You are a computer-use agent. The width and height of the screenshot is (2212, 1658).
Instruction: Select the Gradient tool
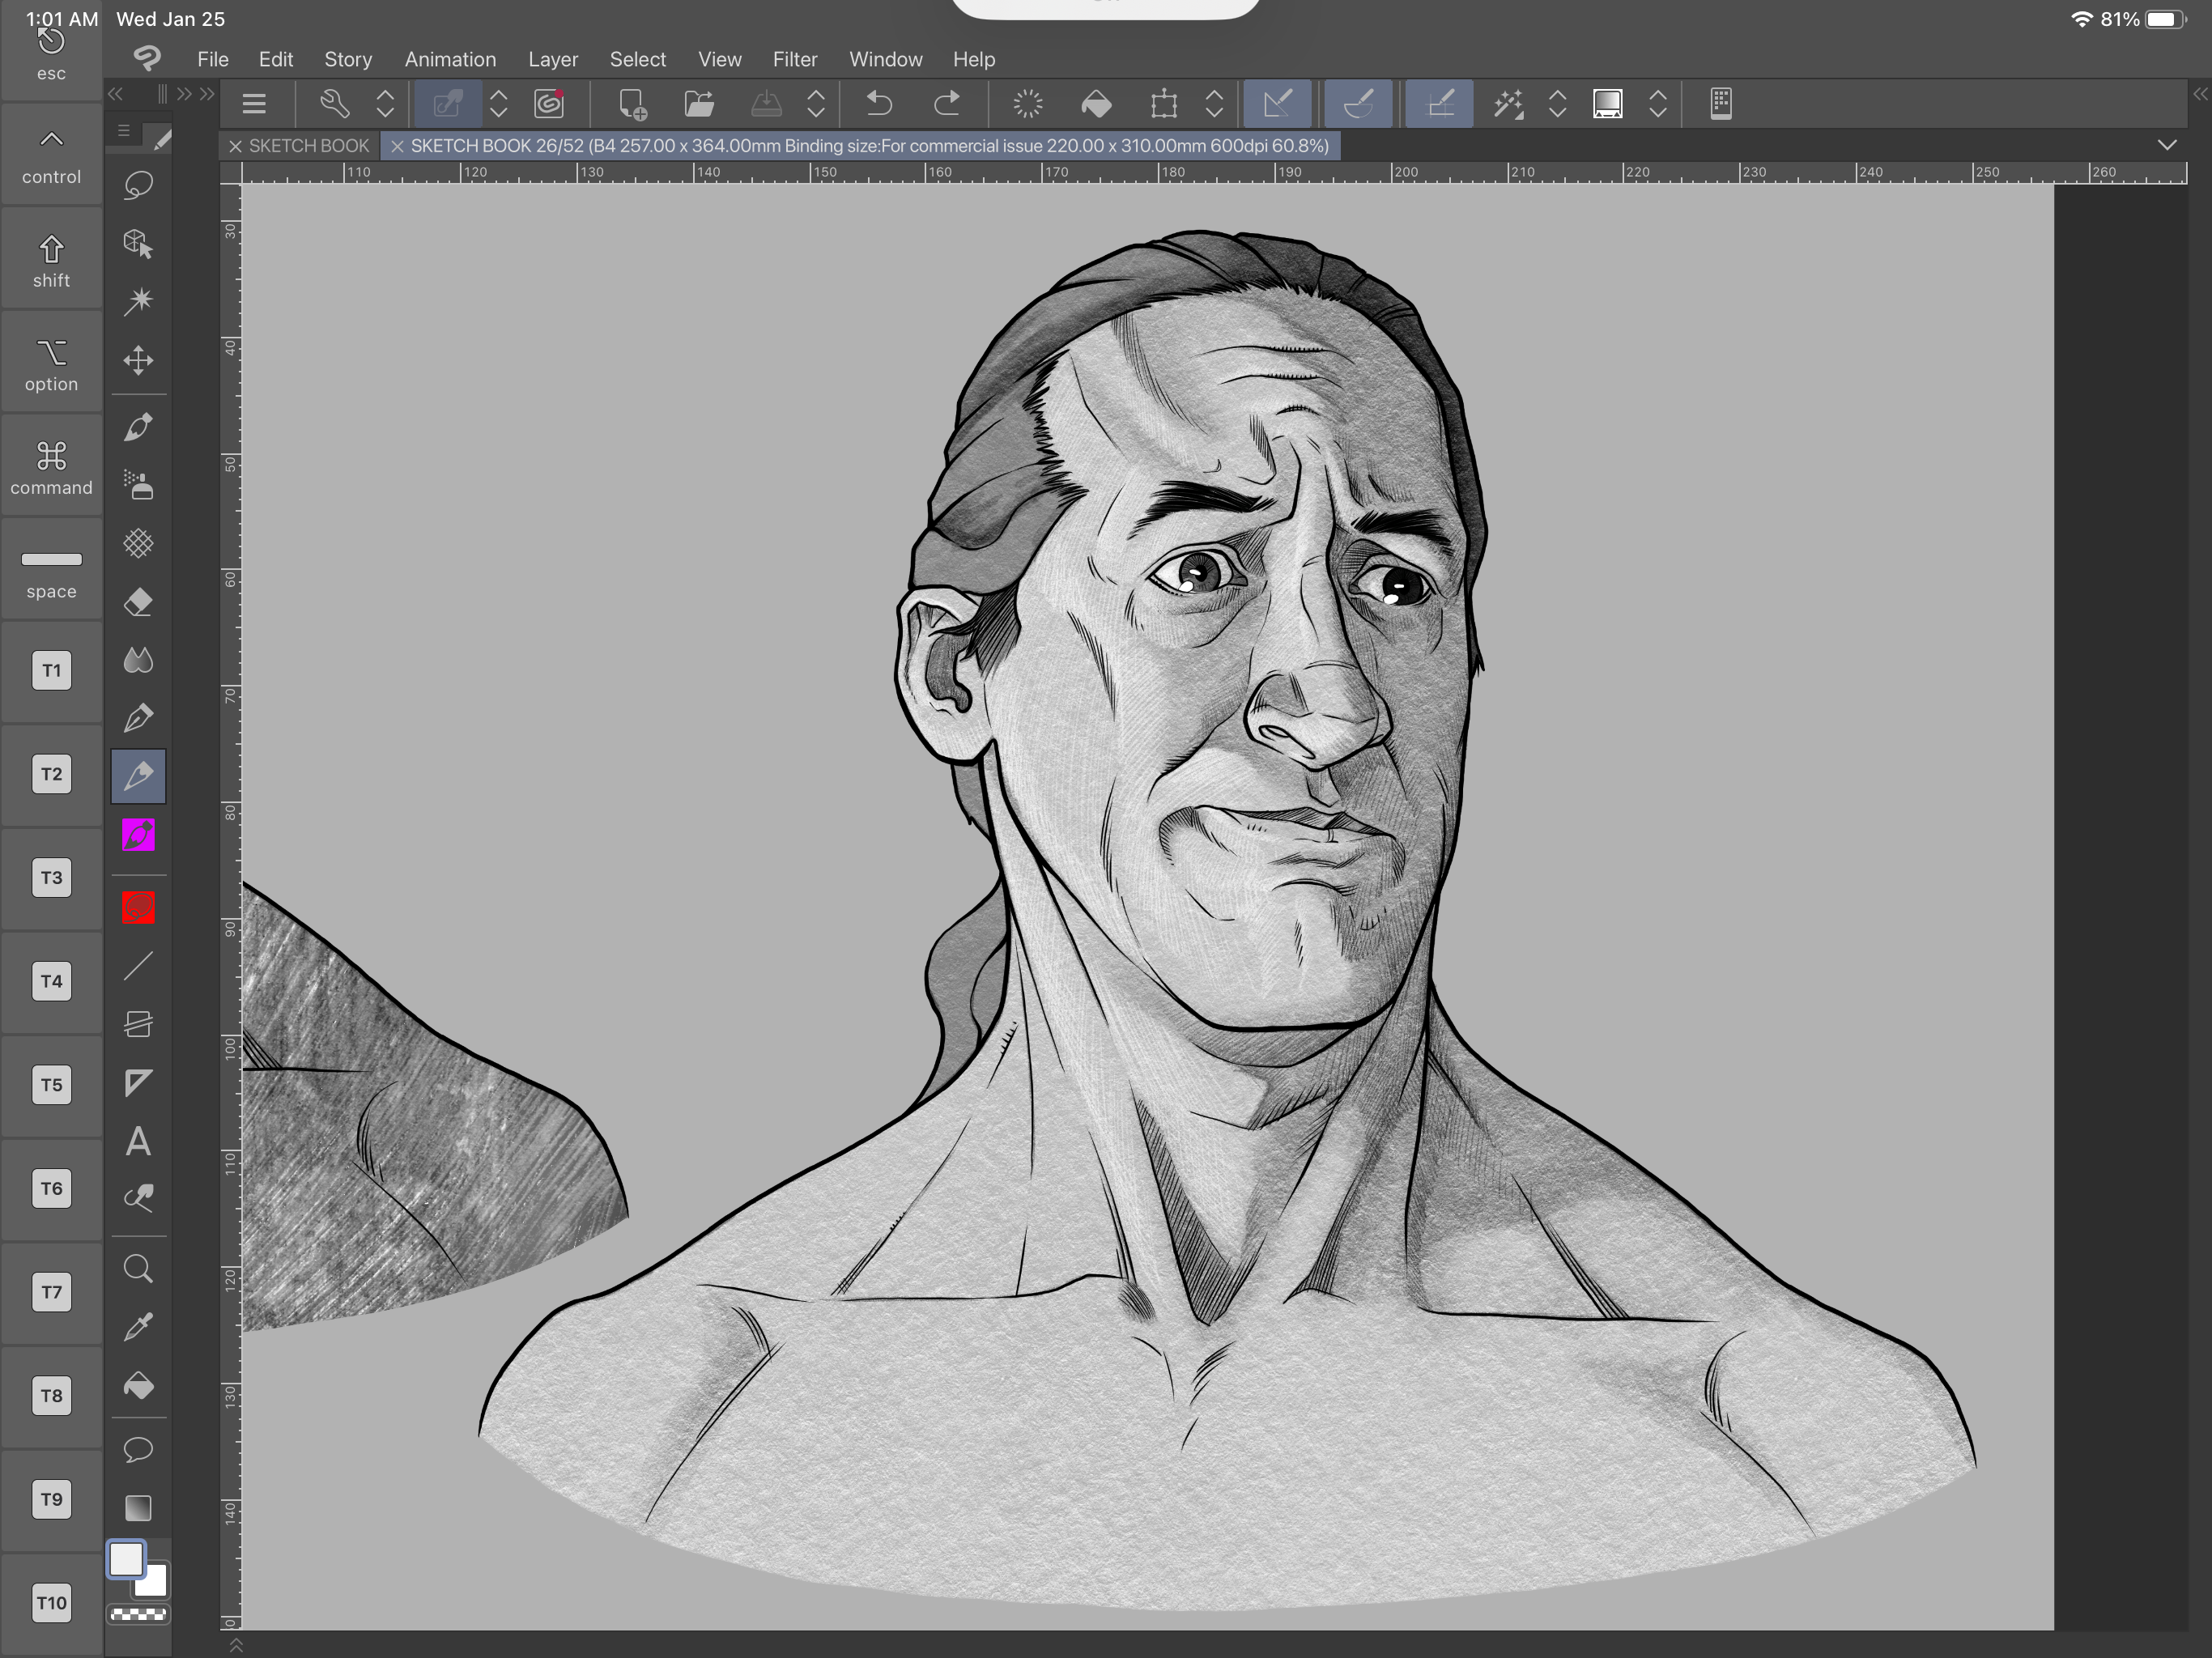coord(138,1507)
